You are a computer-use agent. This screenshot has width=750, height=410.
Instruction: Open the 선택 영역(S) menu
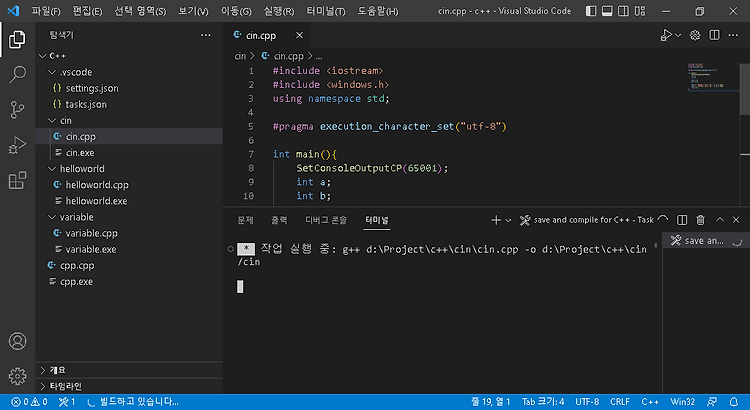tap(140, 11)
